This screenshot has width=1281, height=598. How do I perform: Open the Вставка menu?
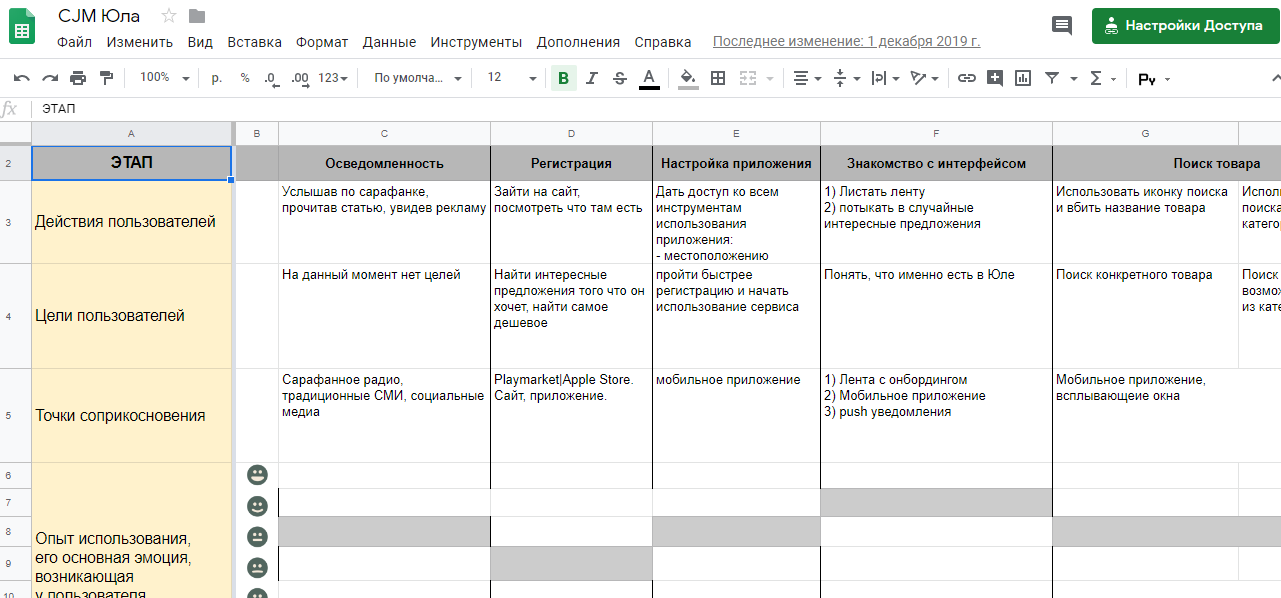click(x=254, y=42)
